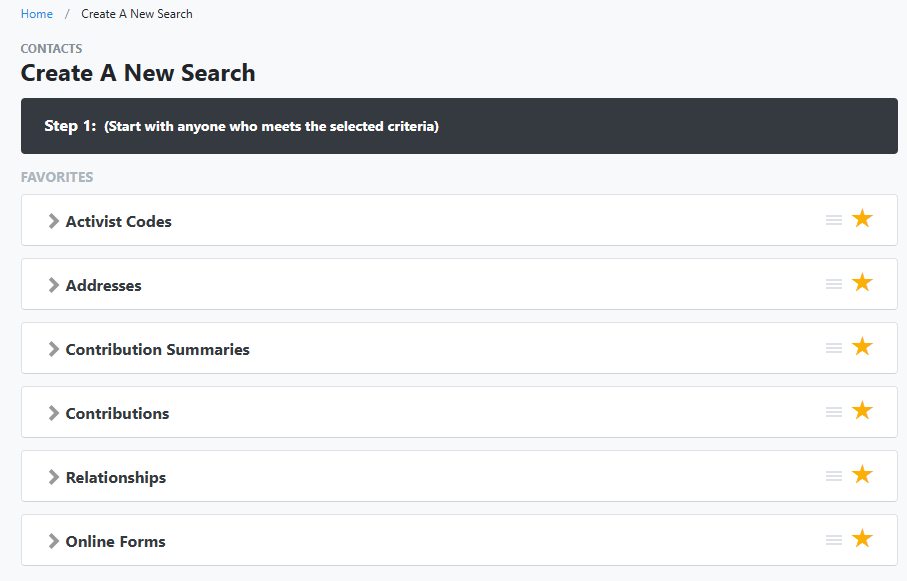Remove Contribution Summaries from favorites via star
Image resolution: width=907 pixels, height=581 pixels.
click(x=862, y=347)
